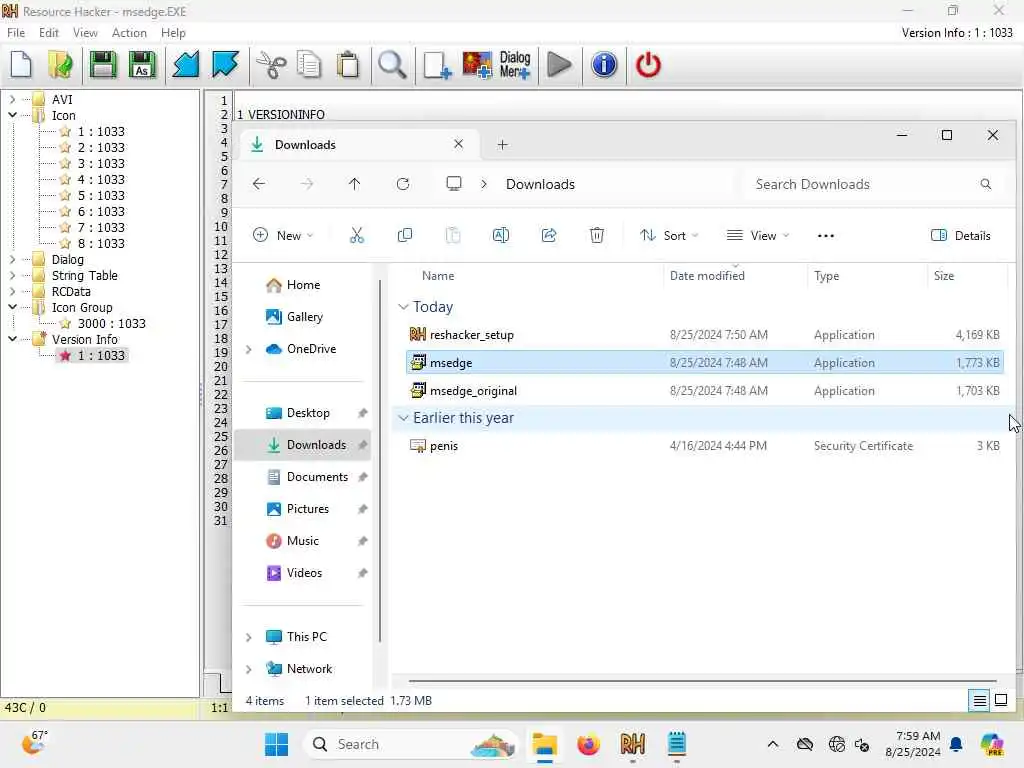1024x768 pixels.
Task: Open Action menu in Resource Hacker
Action: tap(129, 33)
